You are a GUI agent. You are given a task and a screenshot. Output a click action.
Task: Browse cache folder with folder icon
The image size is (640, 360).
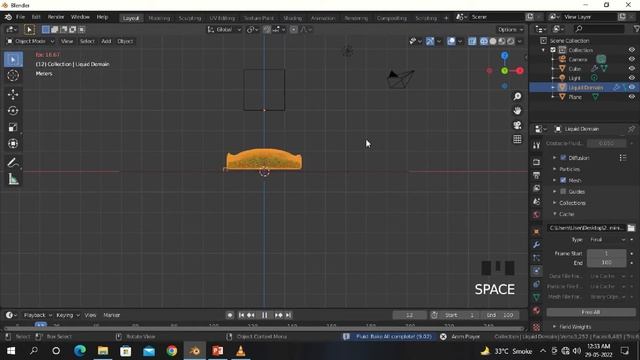click(631, 228)
